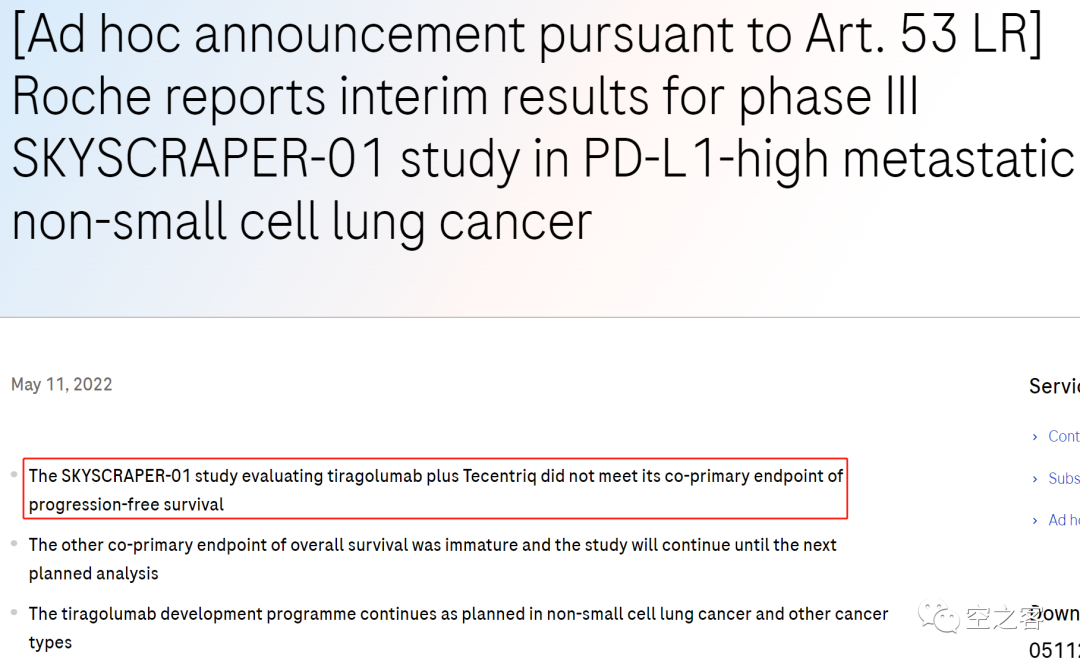1080x665 pixels.
Task: Click the tiragolumab development programme bullet text
Action: point(458,628)
